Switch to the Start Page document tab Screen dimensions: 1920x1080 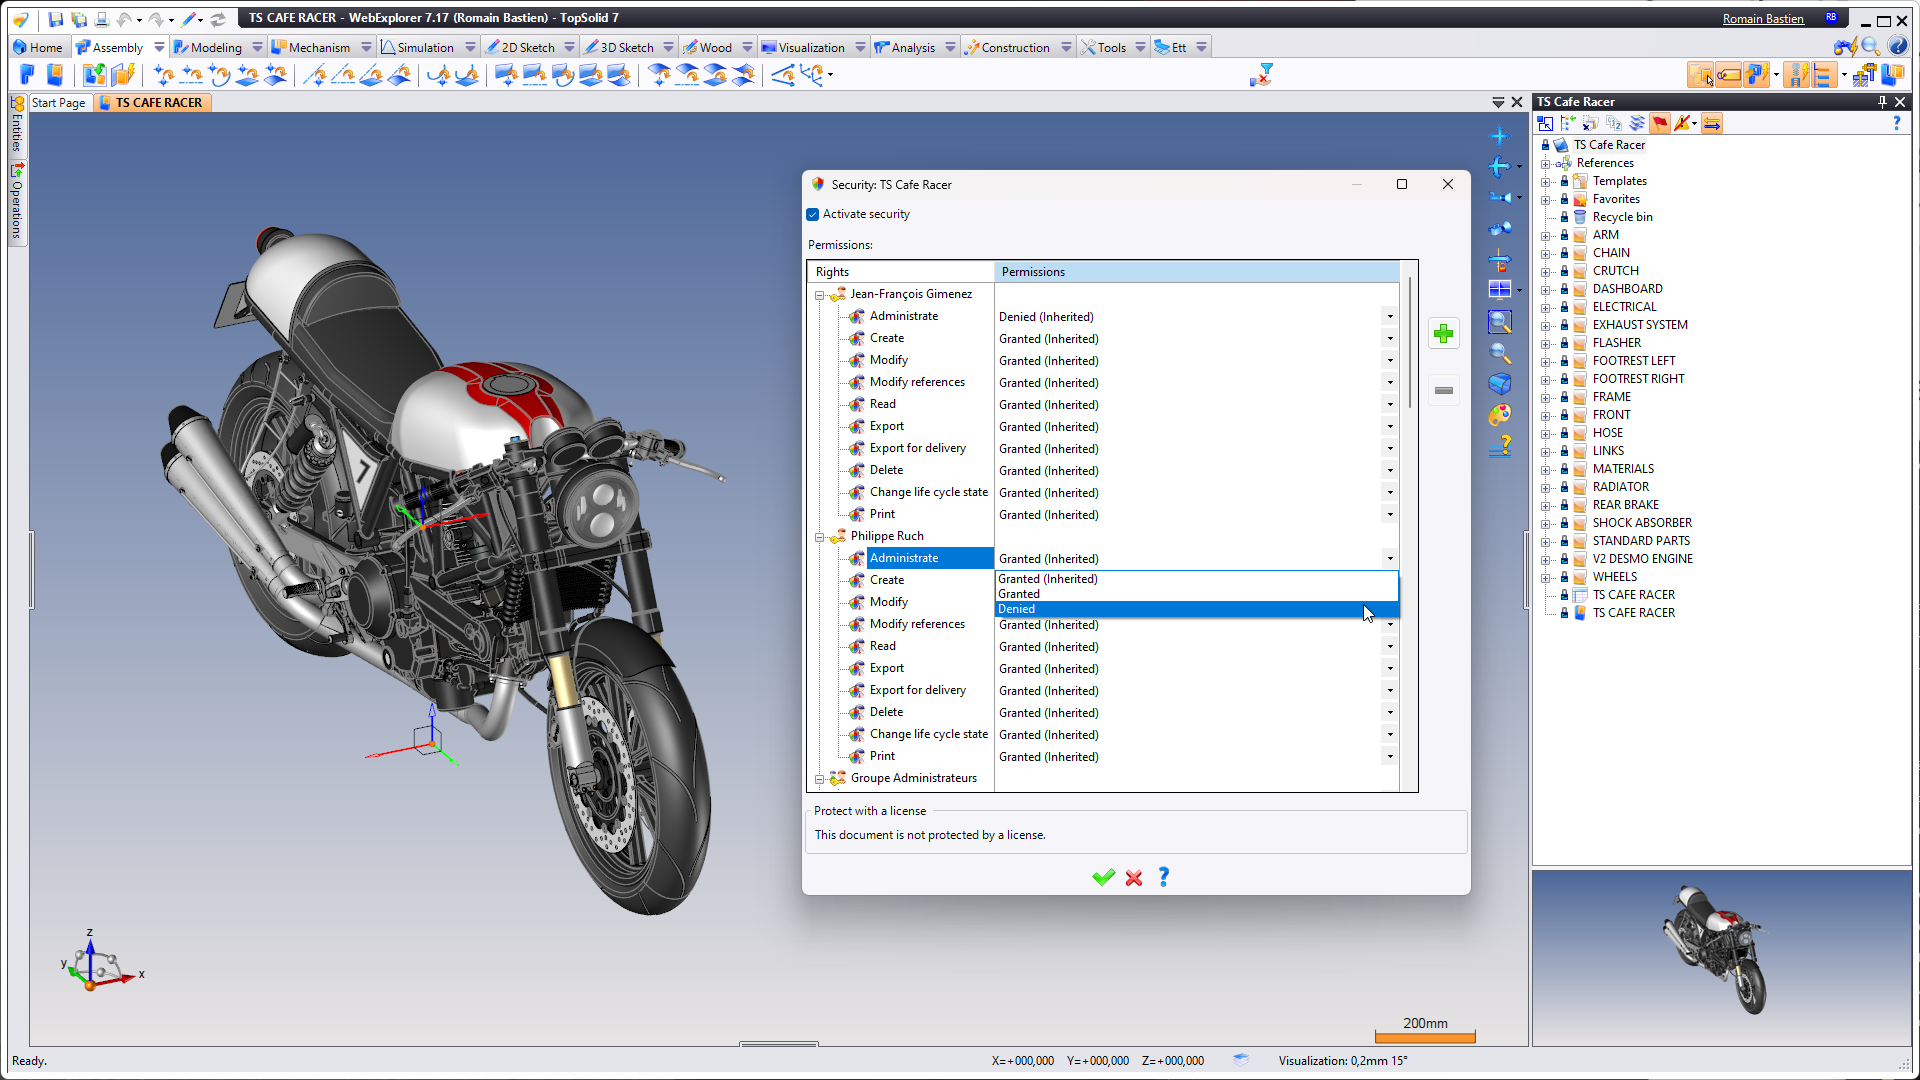click(x=59, y=103)
